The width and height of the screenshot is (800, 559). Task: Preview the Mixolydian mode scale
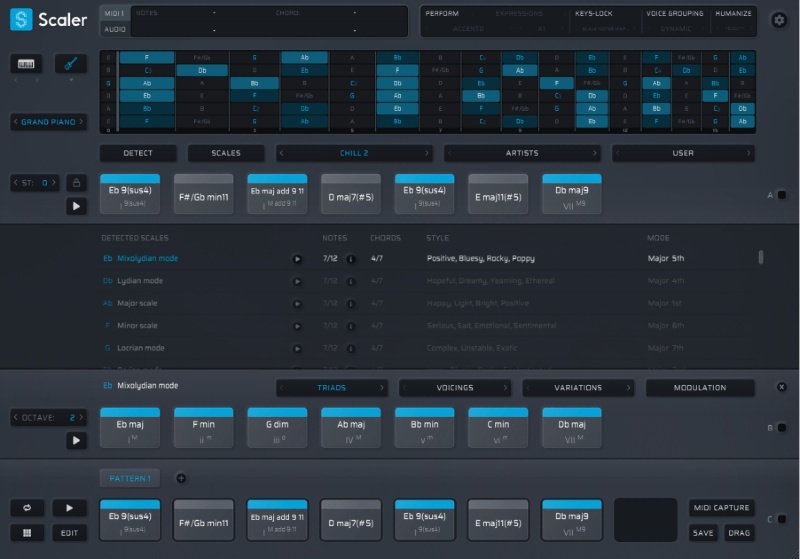click(x=297, y=259)
